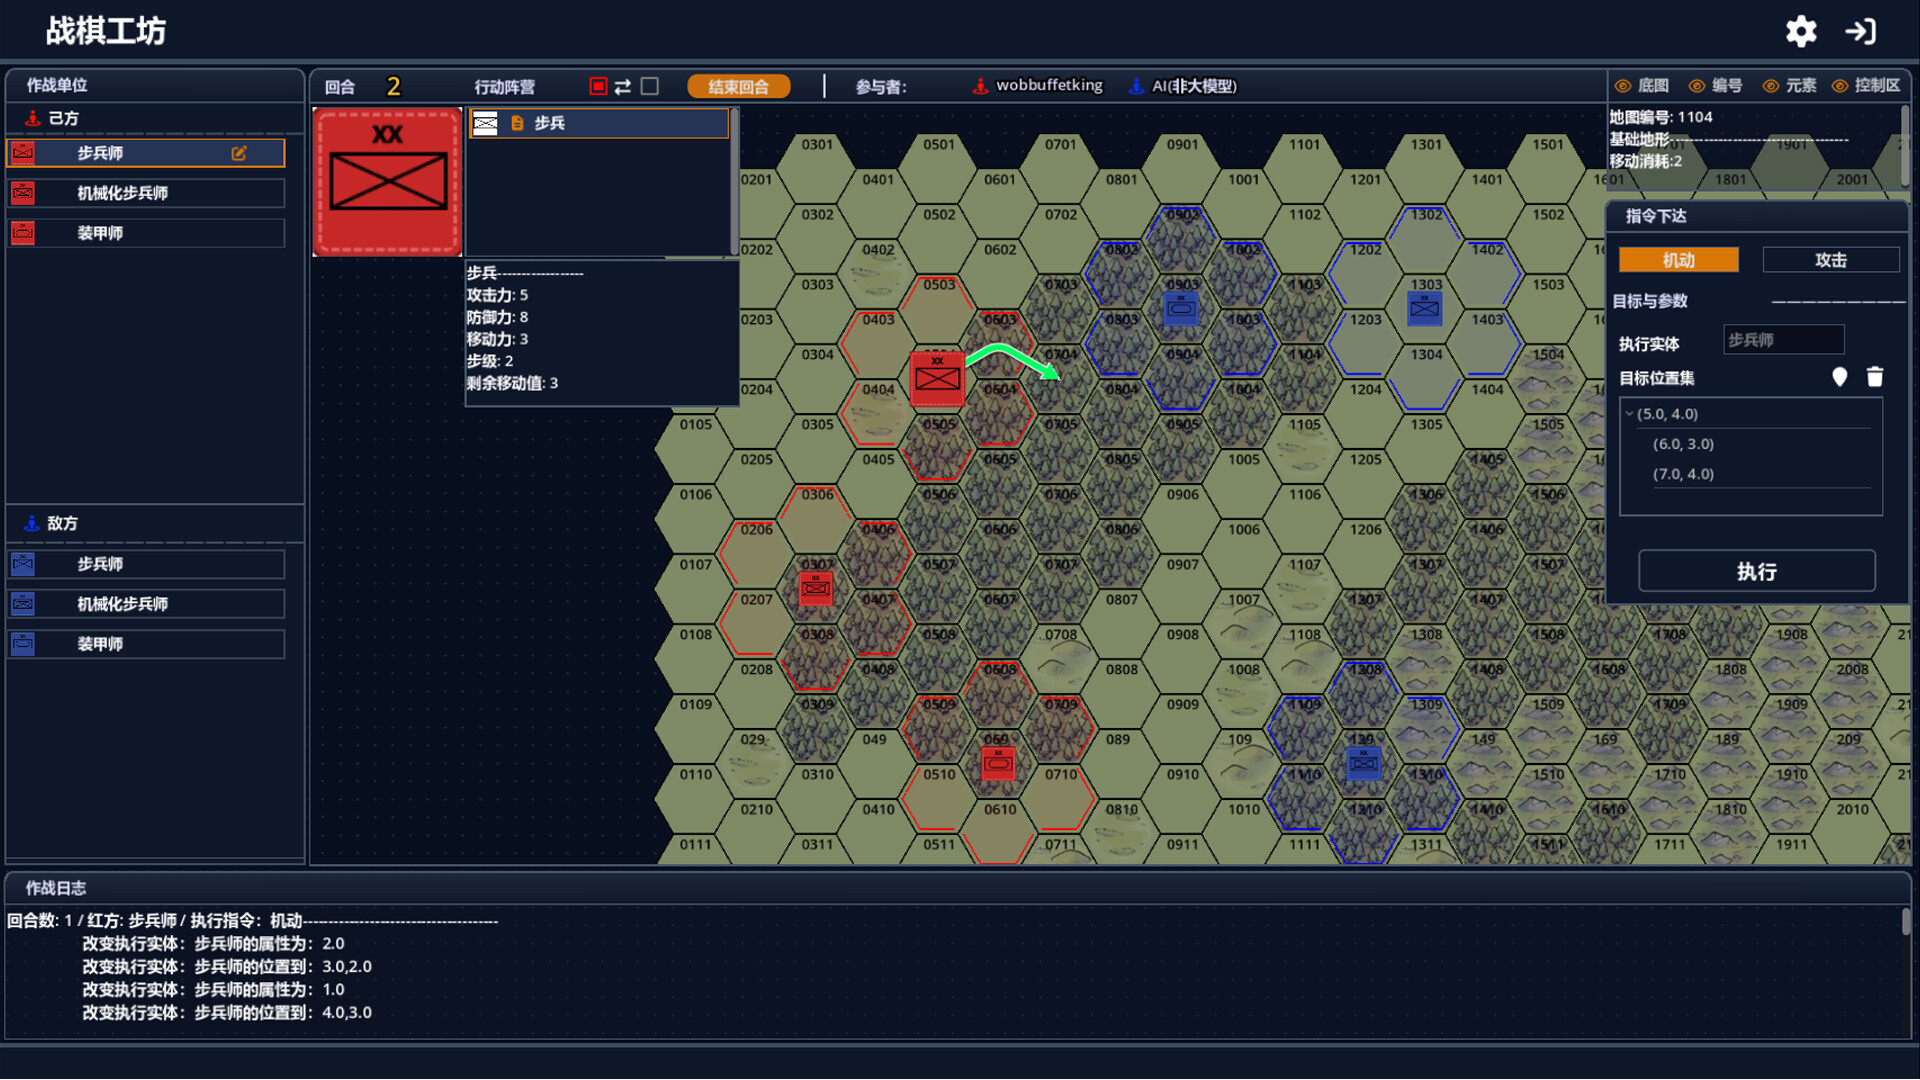
Task: Click blue 装甲师 unit icon in enemy list
Action: click(x=23, y=644)
